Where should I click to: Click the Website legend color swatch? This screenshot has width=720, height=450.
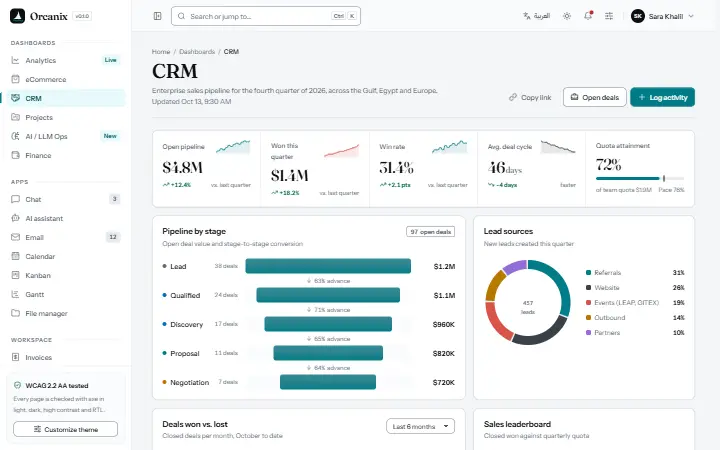[588, 287]
